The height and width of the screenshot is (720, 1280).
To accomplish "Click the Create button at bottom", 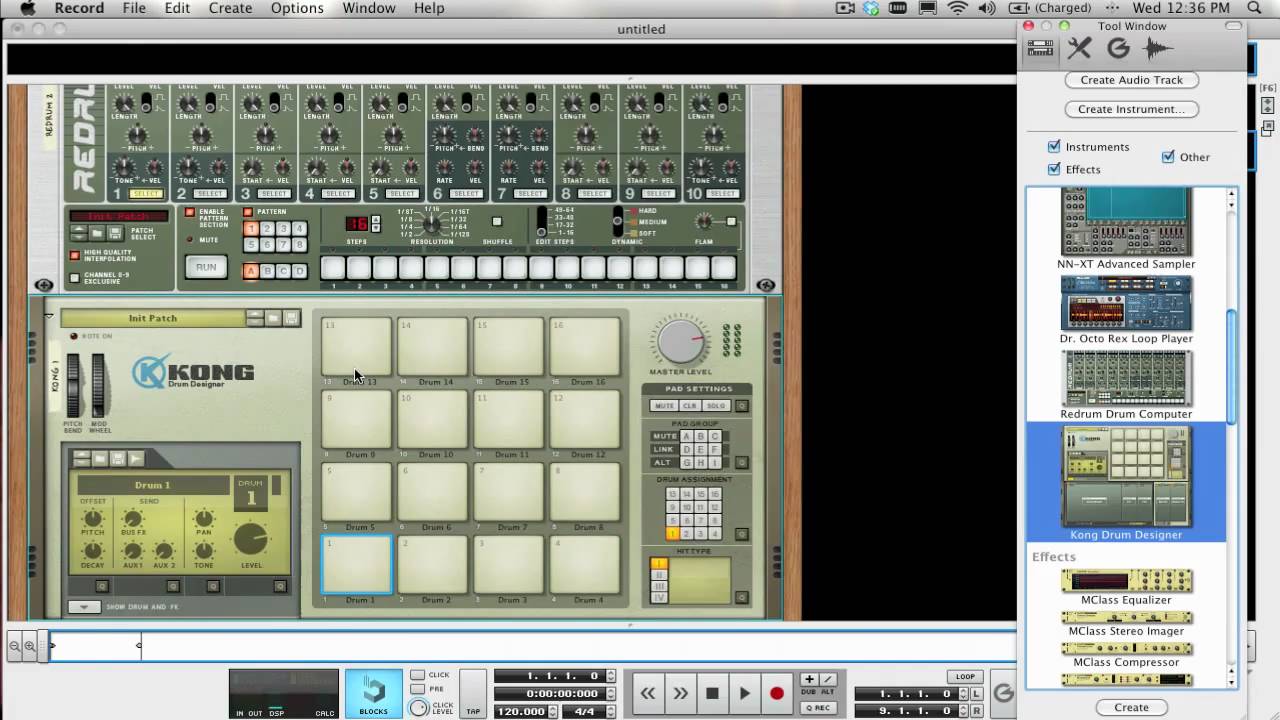I will pos(1131,707).
